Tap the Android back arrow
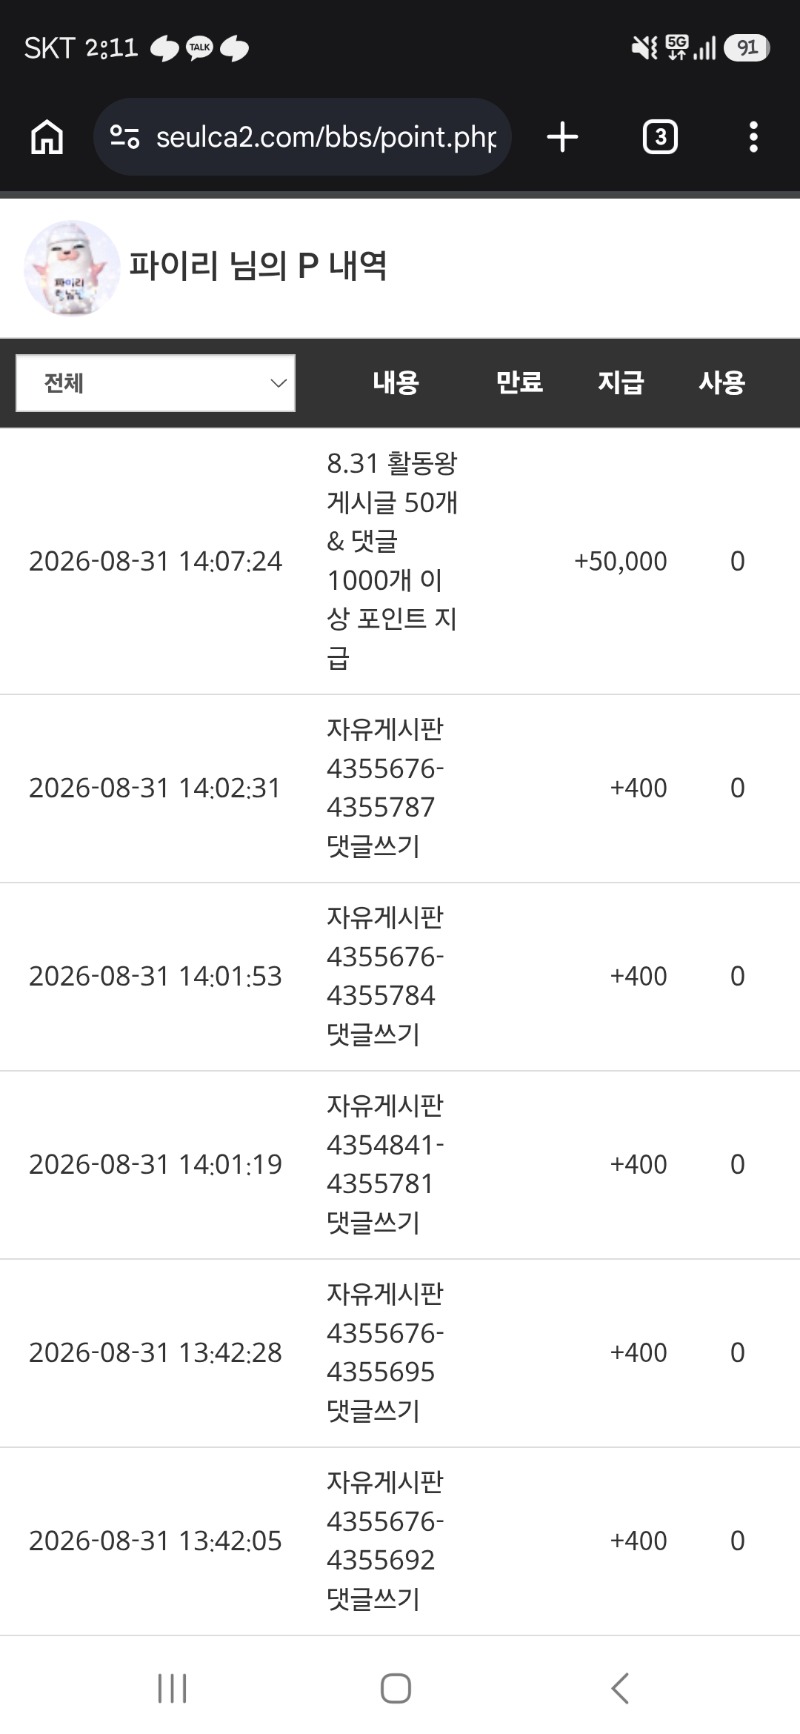Viewport: 800px width, 1734px height. click(x=620, y=1689)
